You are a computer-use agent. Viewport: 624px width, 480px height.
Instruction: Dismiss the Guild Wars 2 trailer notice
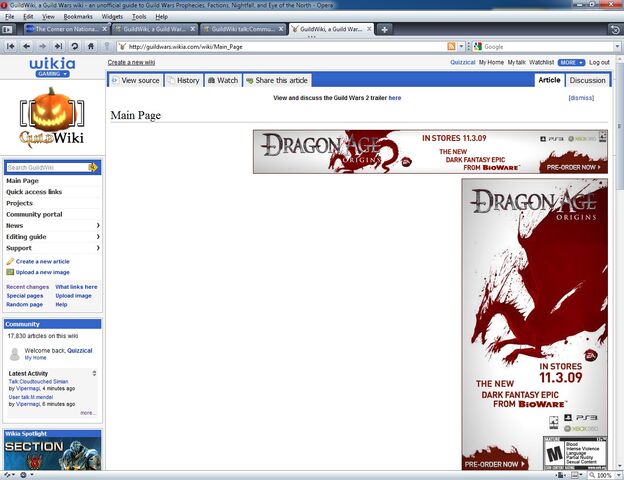coord(581,98)
